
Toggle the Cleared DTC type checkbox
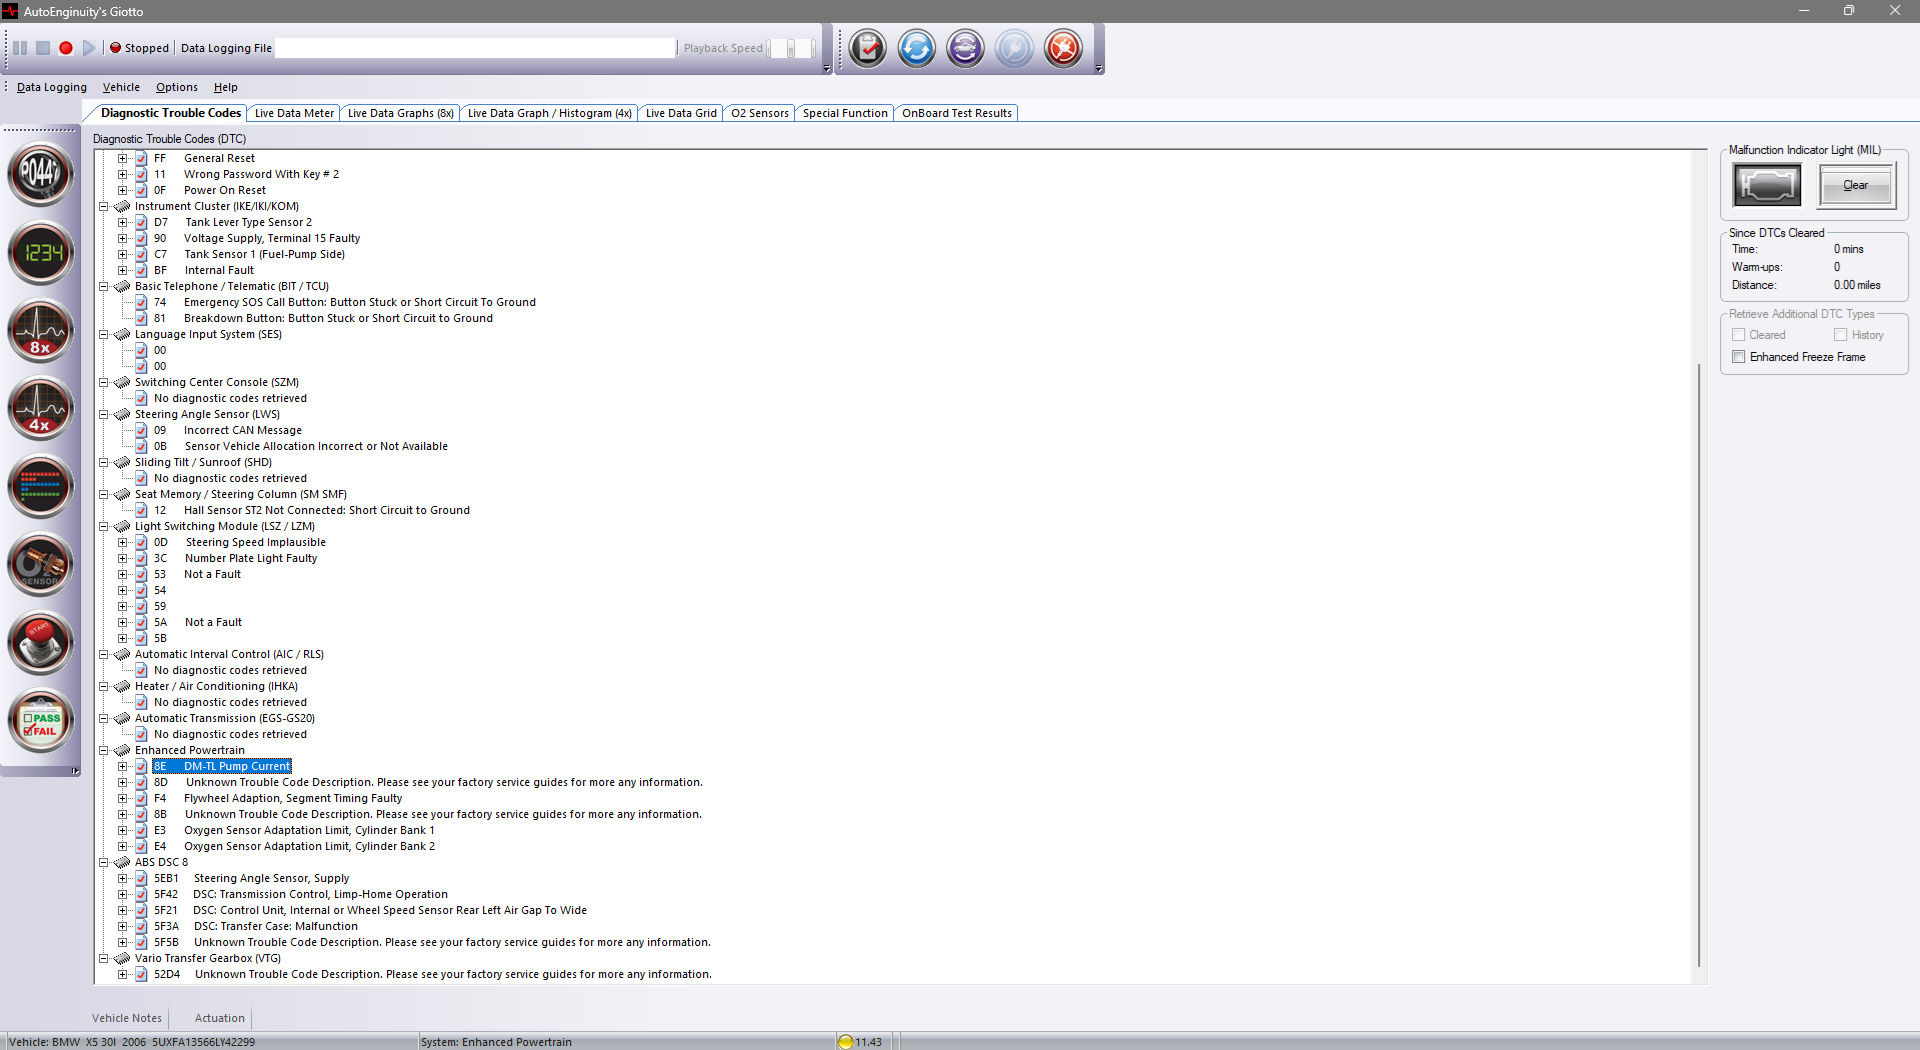pos(1738,335)
